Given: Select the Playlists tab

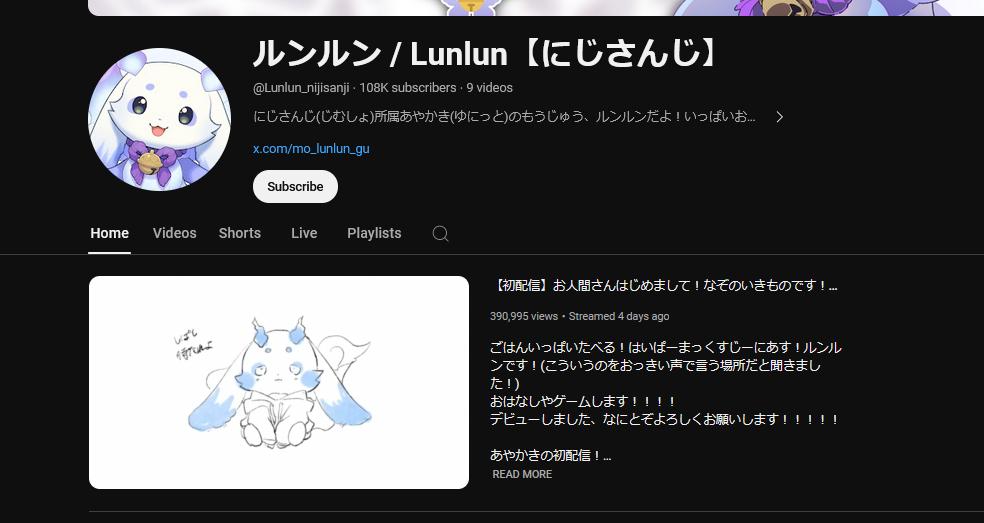Looking at the screenshot, I should click(374, 233).
